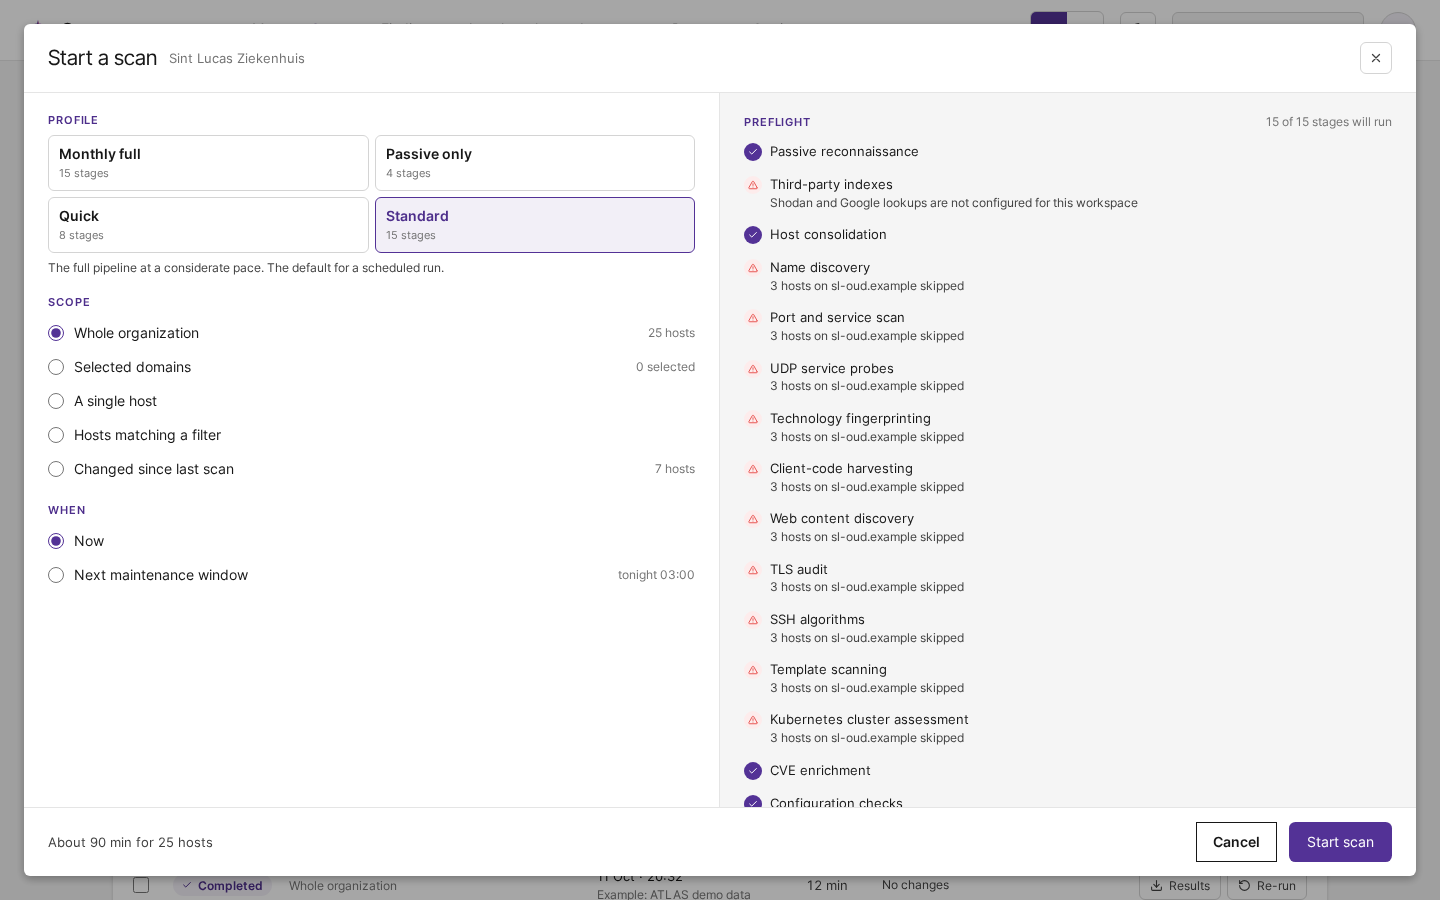Click the Shodan and Google lookups note
This screenshot has height=900, width=1440.
[954, 203]
